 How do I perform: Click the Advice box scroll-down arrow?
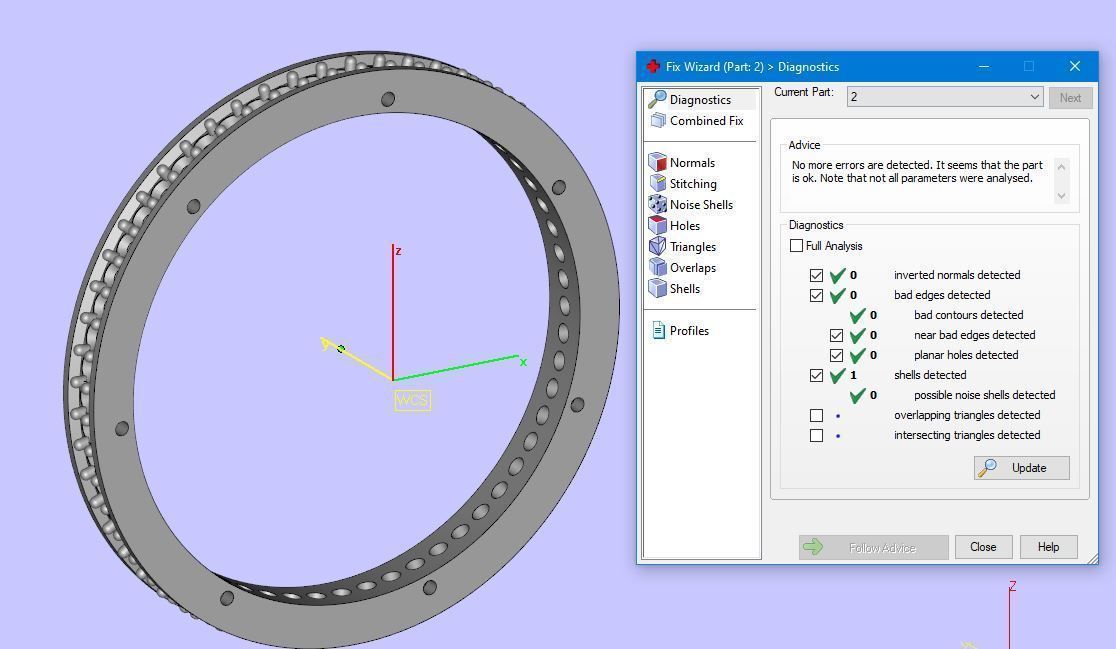tap(1061, 196)
